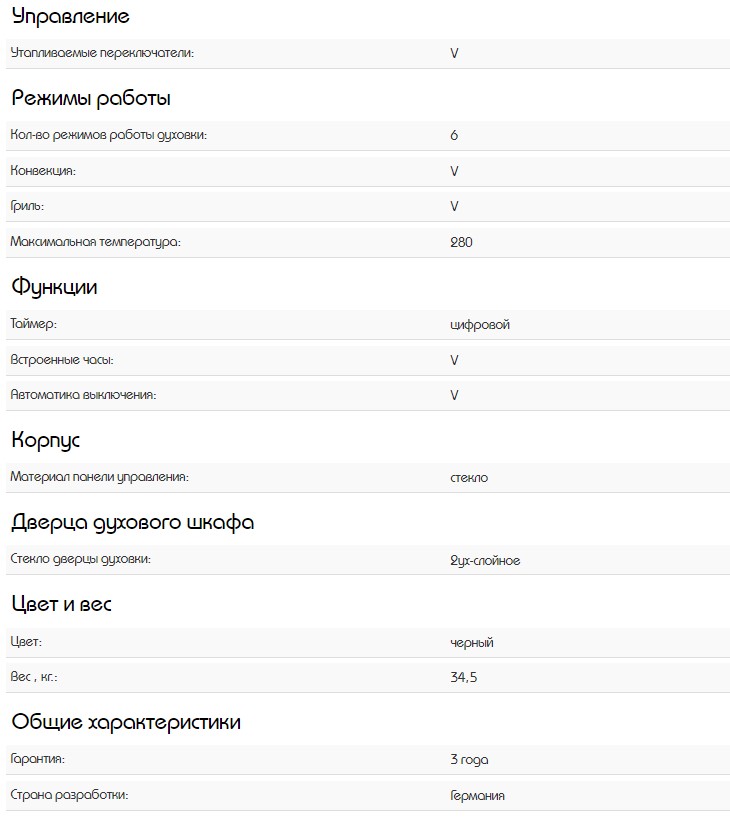Screen dimensions: 730x817
Task: Select the warranty value "3 года"
Action: [x=469, y=760]
